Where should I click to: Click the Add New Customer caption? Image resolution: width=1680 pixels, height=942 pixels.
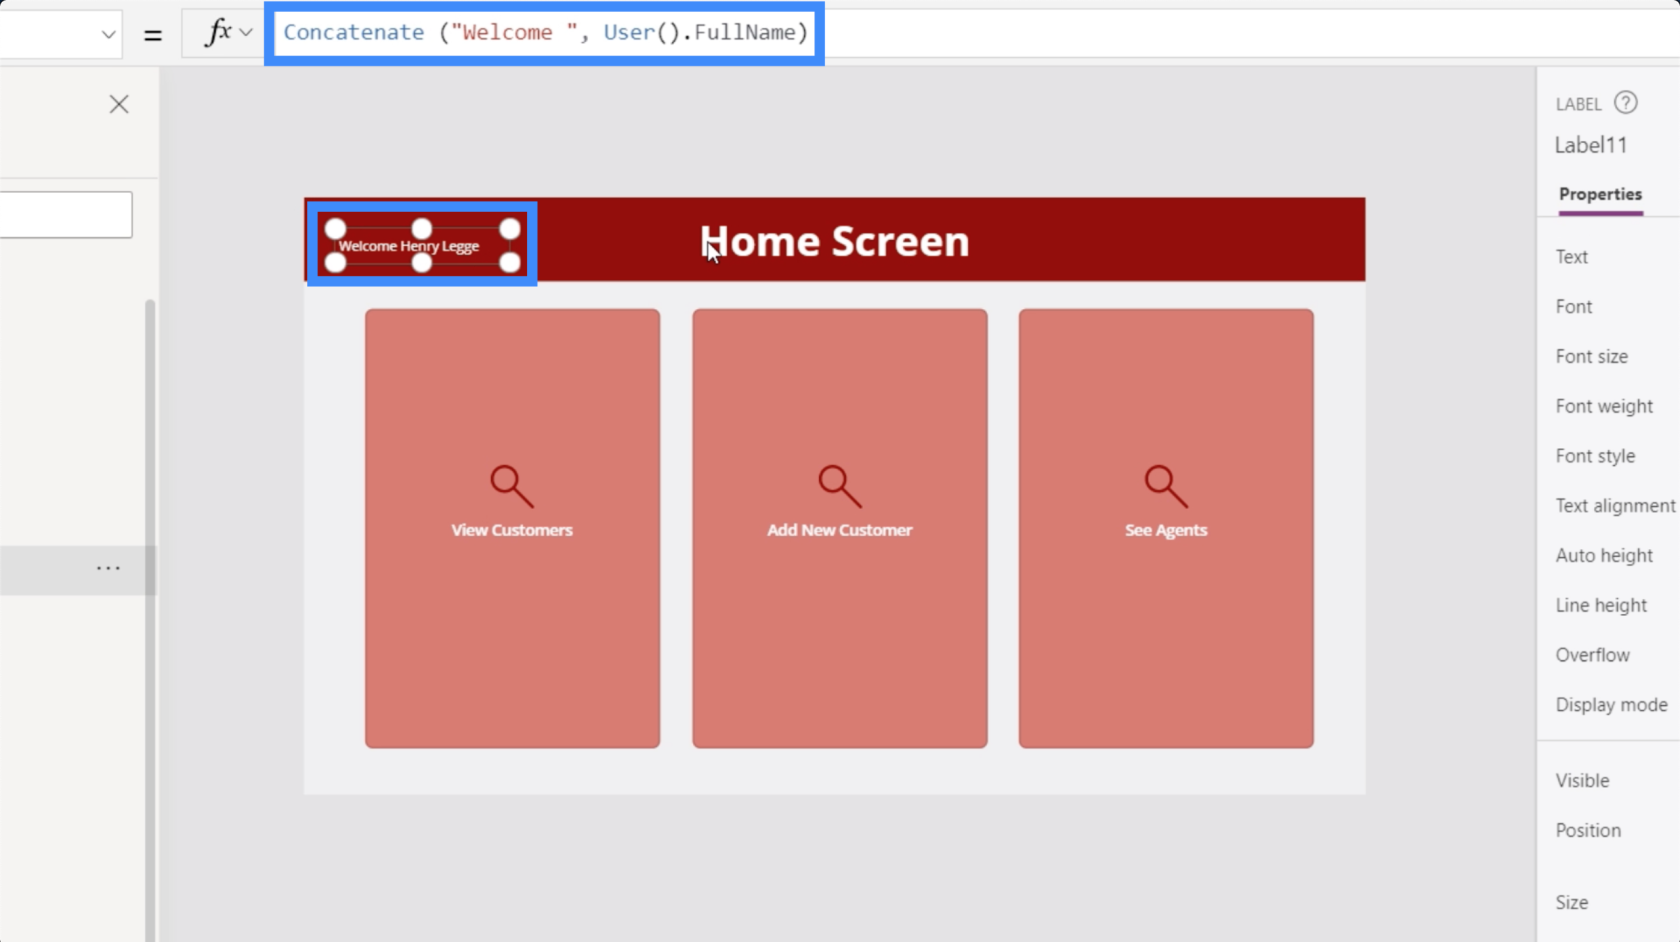(x=840, y=530)
